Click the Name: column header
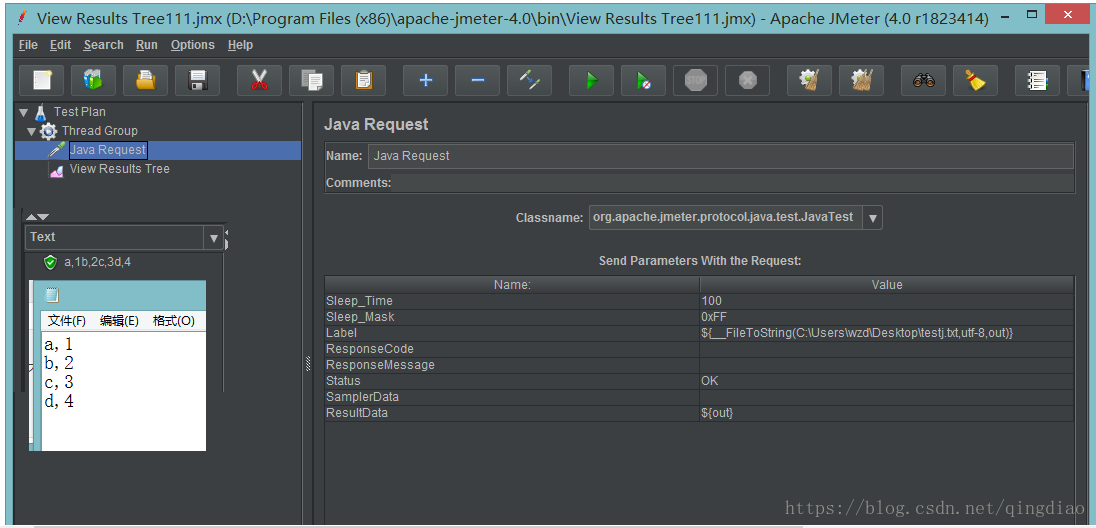Viewport: 1096px width, 528px height. (x=512, y=285)
